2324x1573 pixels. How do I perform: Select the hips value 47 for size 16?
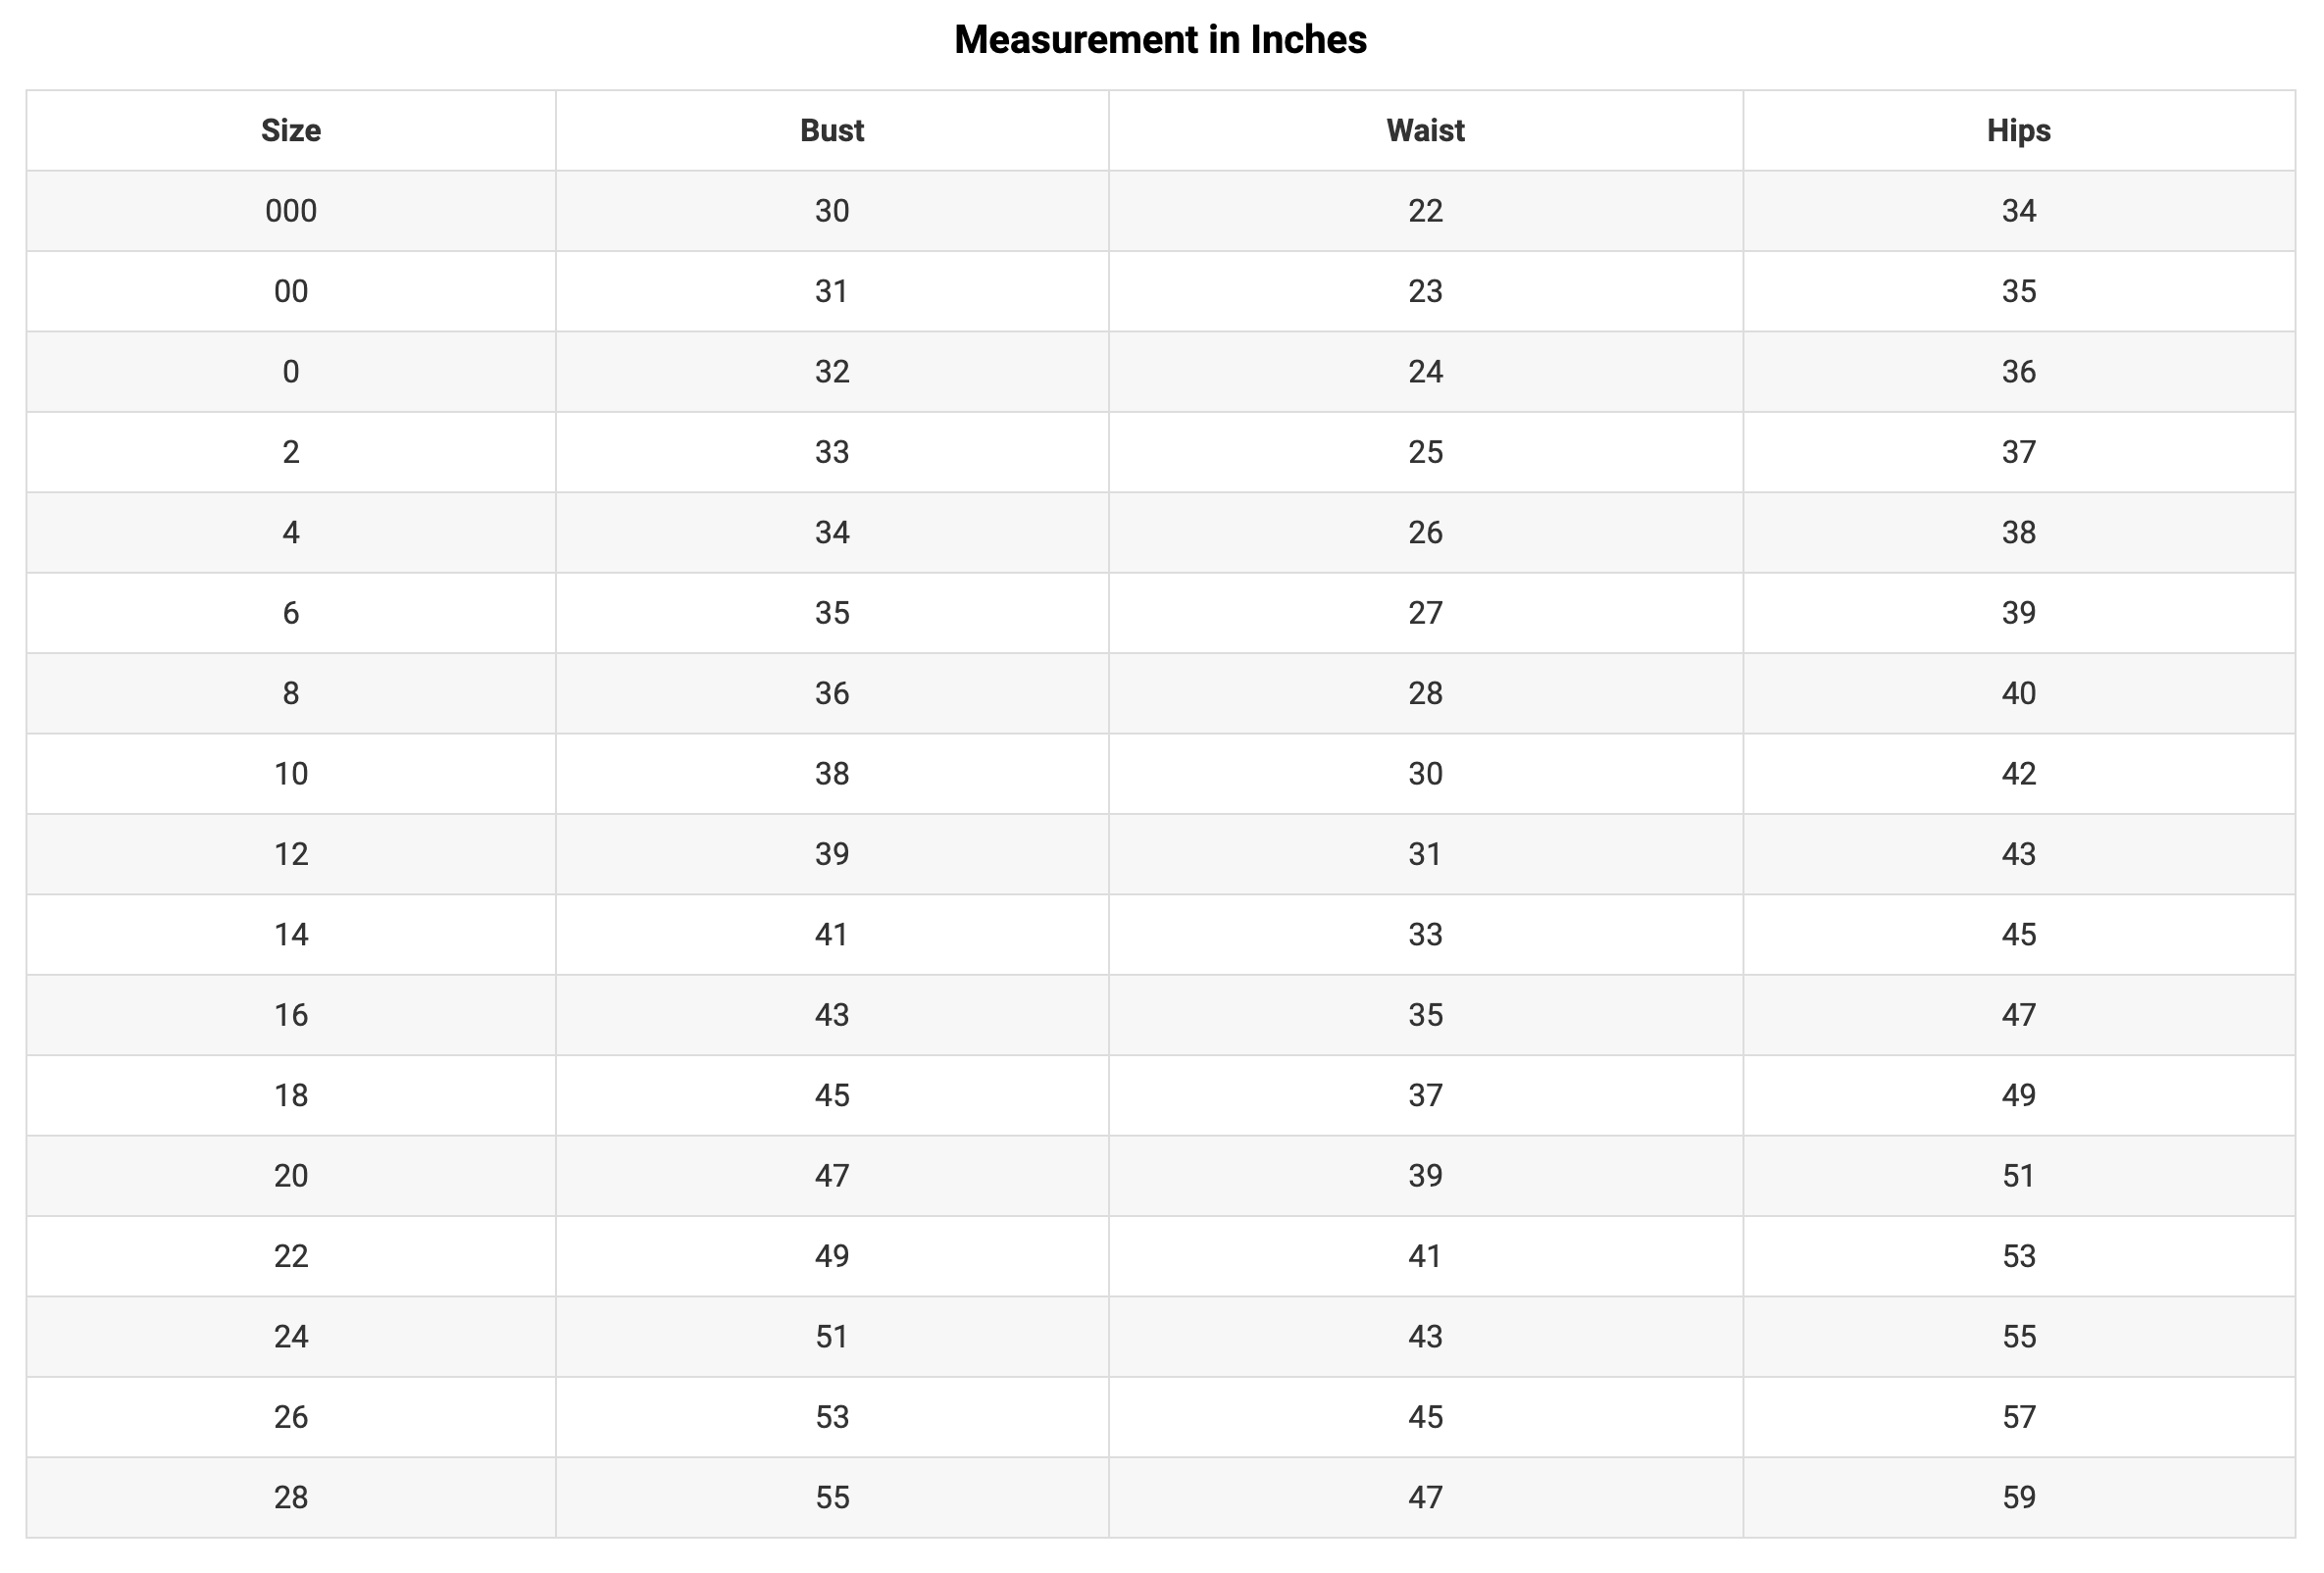tap(2018, 1015)
